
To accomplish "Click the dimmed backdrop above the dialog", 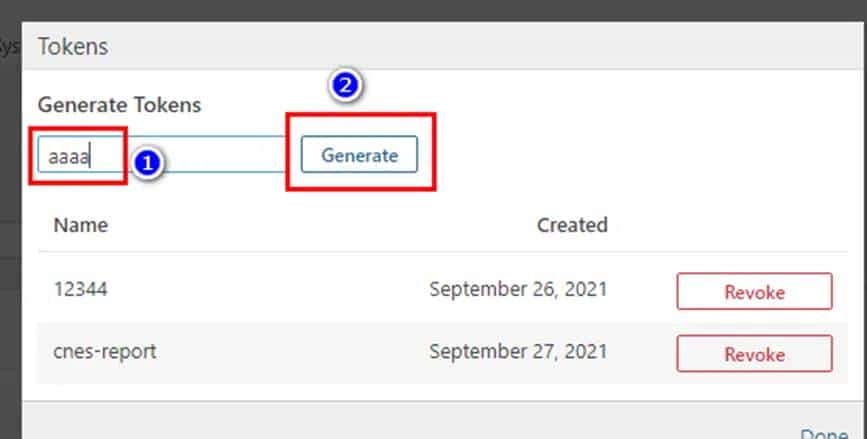I will 430,10.
